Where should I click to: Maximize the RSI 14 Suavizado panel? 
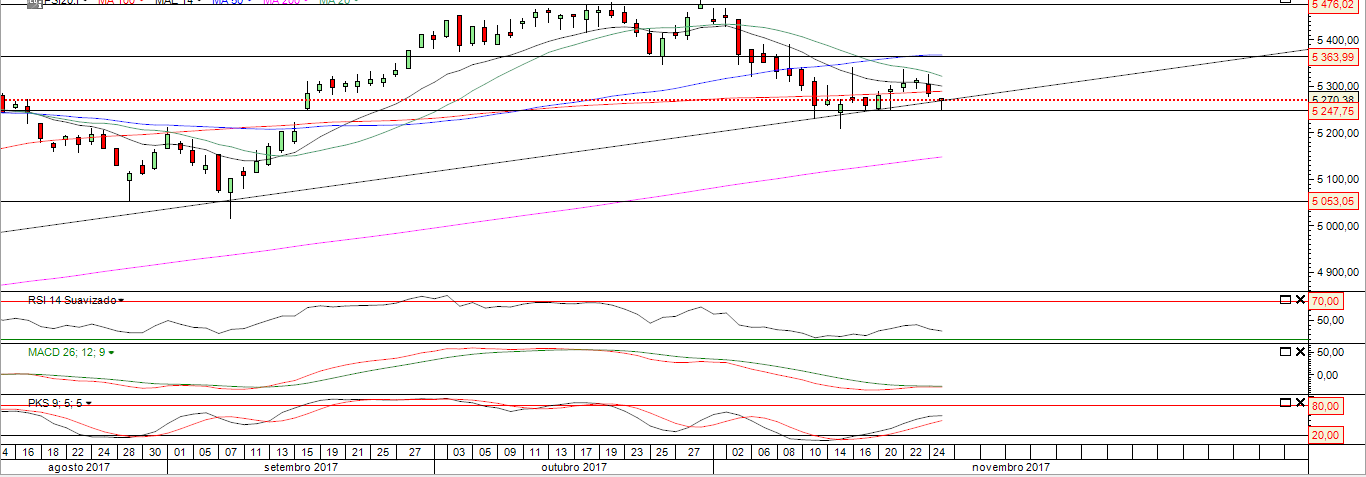pyautogui.click(x=1286, y=299)
